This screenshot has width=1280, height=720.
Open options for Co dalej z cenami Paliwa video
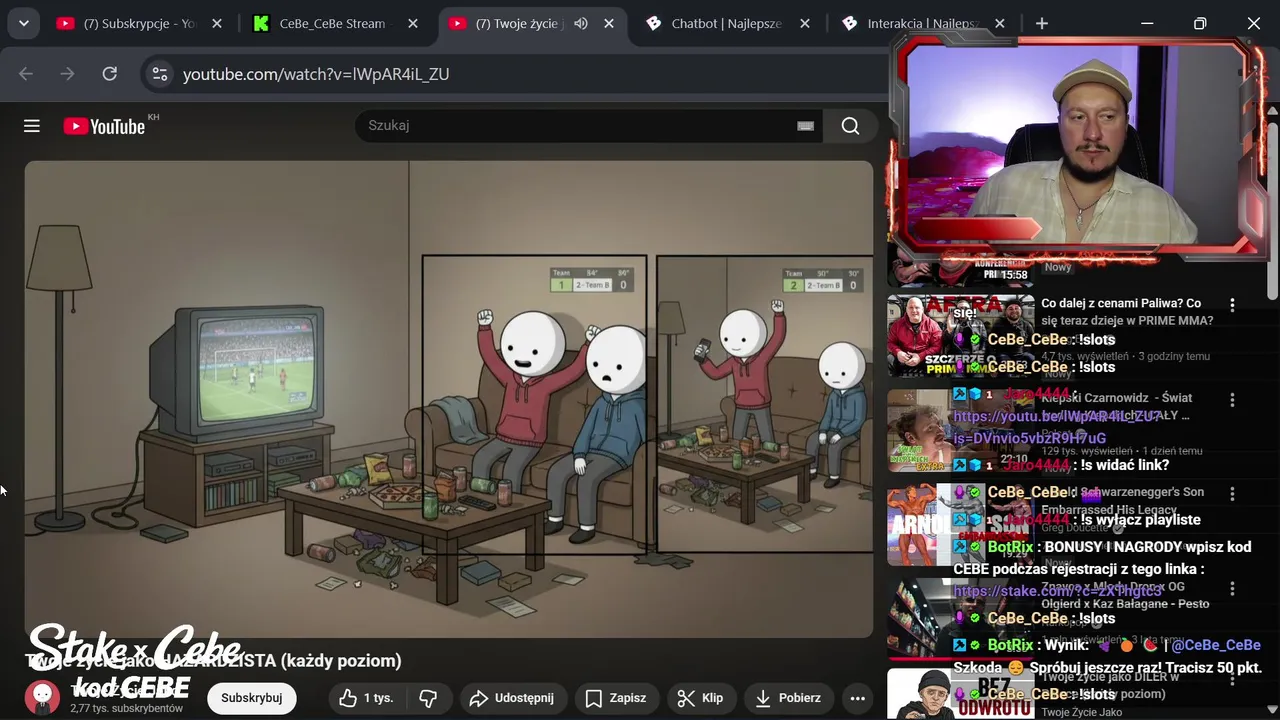[x=1232, y=305]
